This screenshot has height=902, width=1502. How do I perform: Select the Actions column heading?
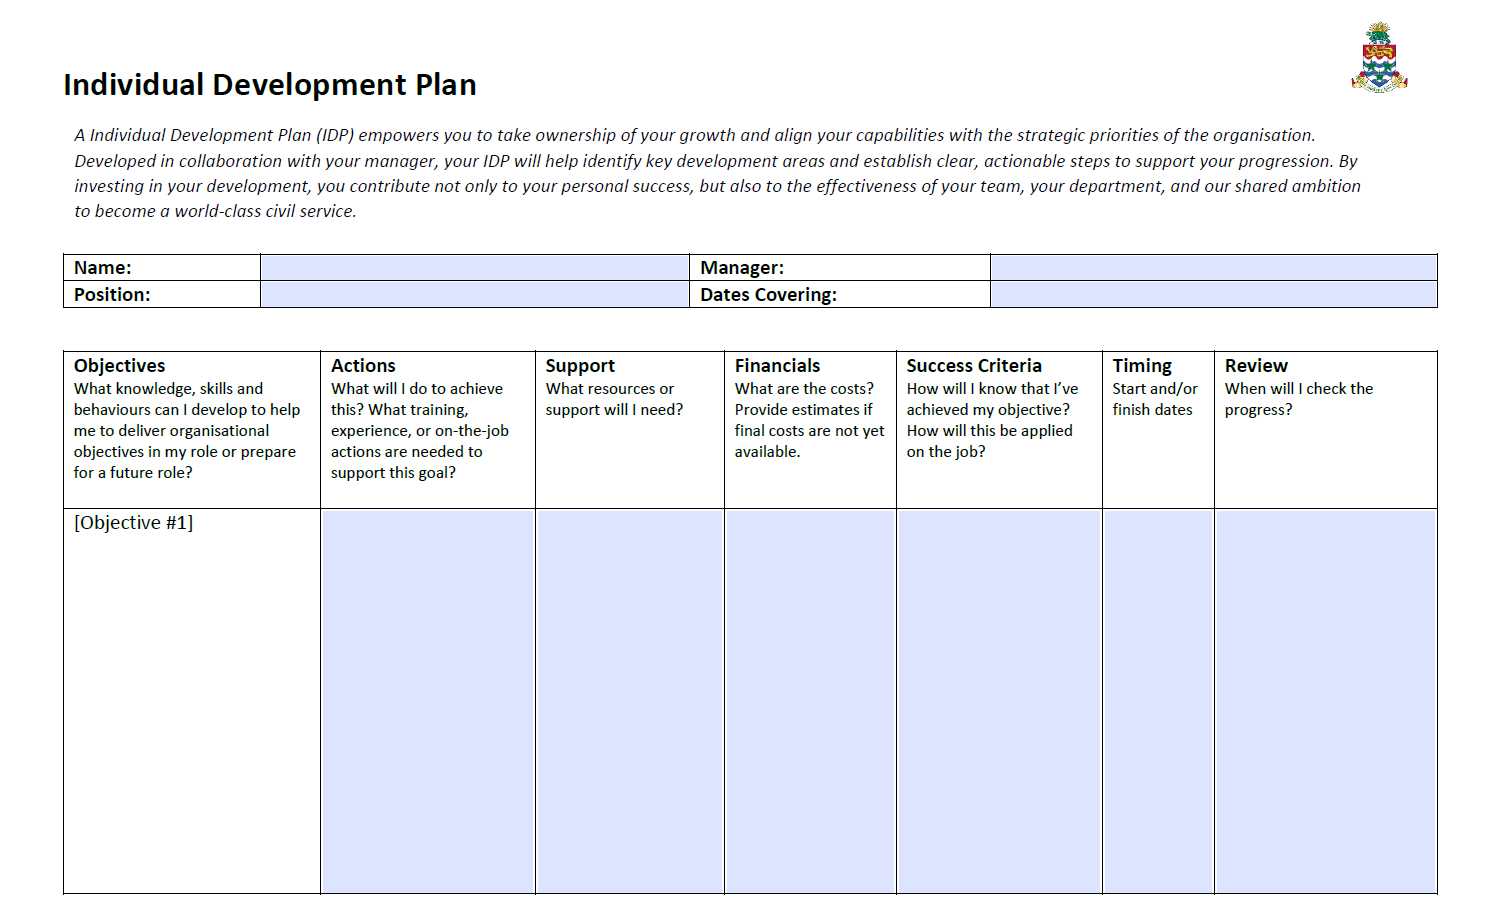point(363,366)
